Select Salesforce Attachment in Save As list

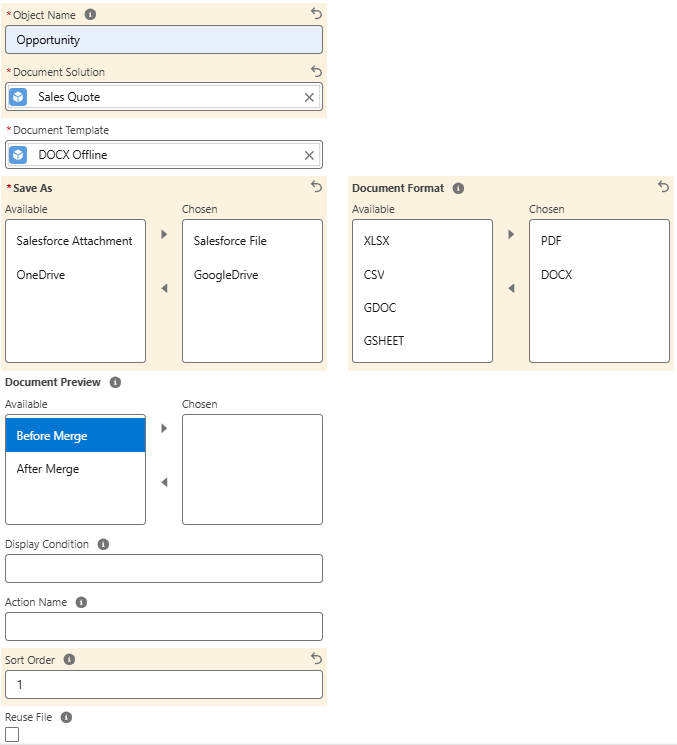(74, 241)
